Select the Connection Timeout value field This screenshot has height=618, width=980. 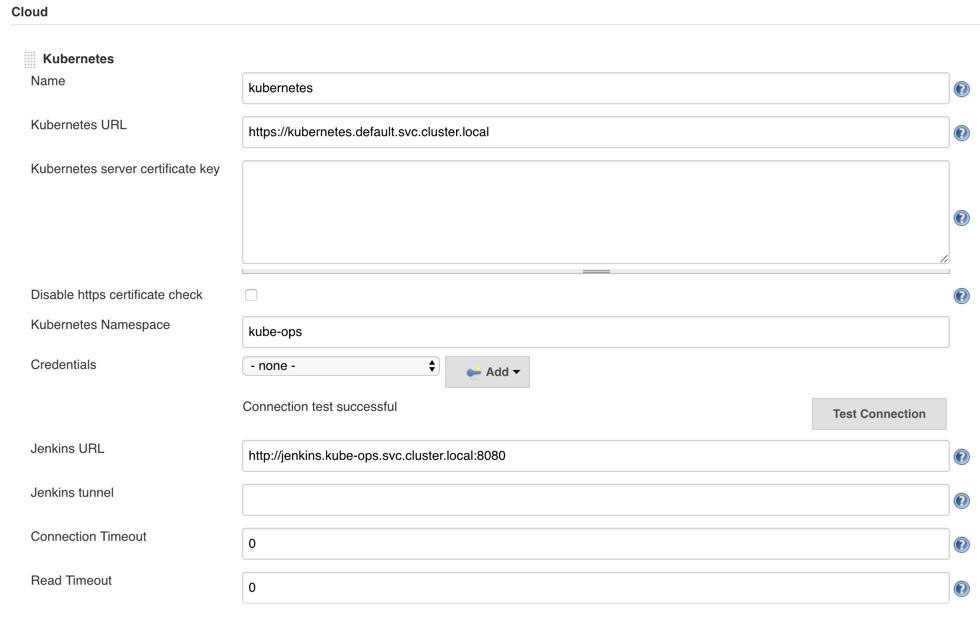[595, 544]
